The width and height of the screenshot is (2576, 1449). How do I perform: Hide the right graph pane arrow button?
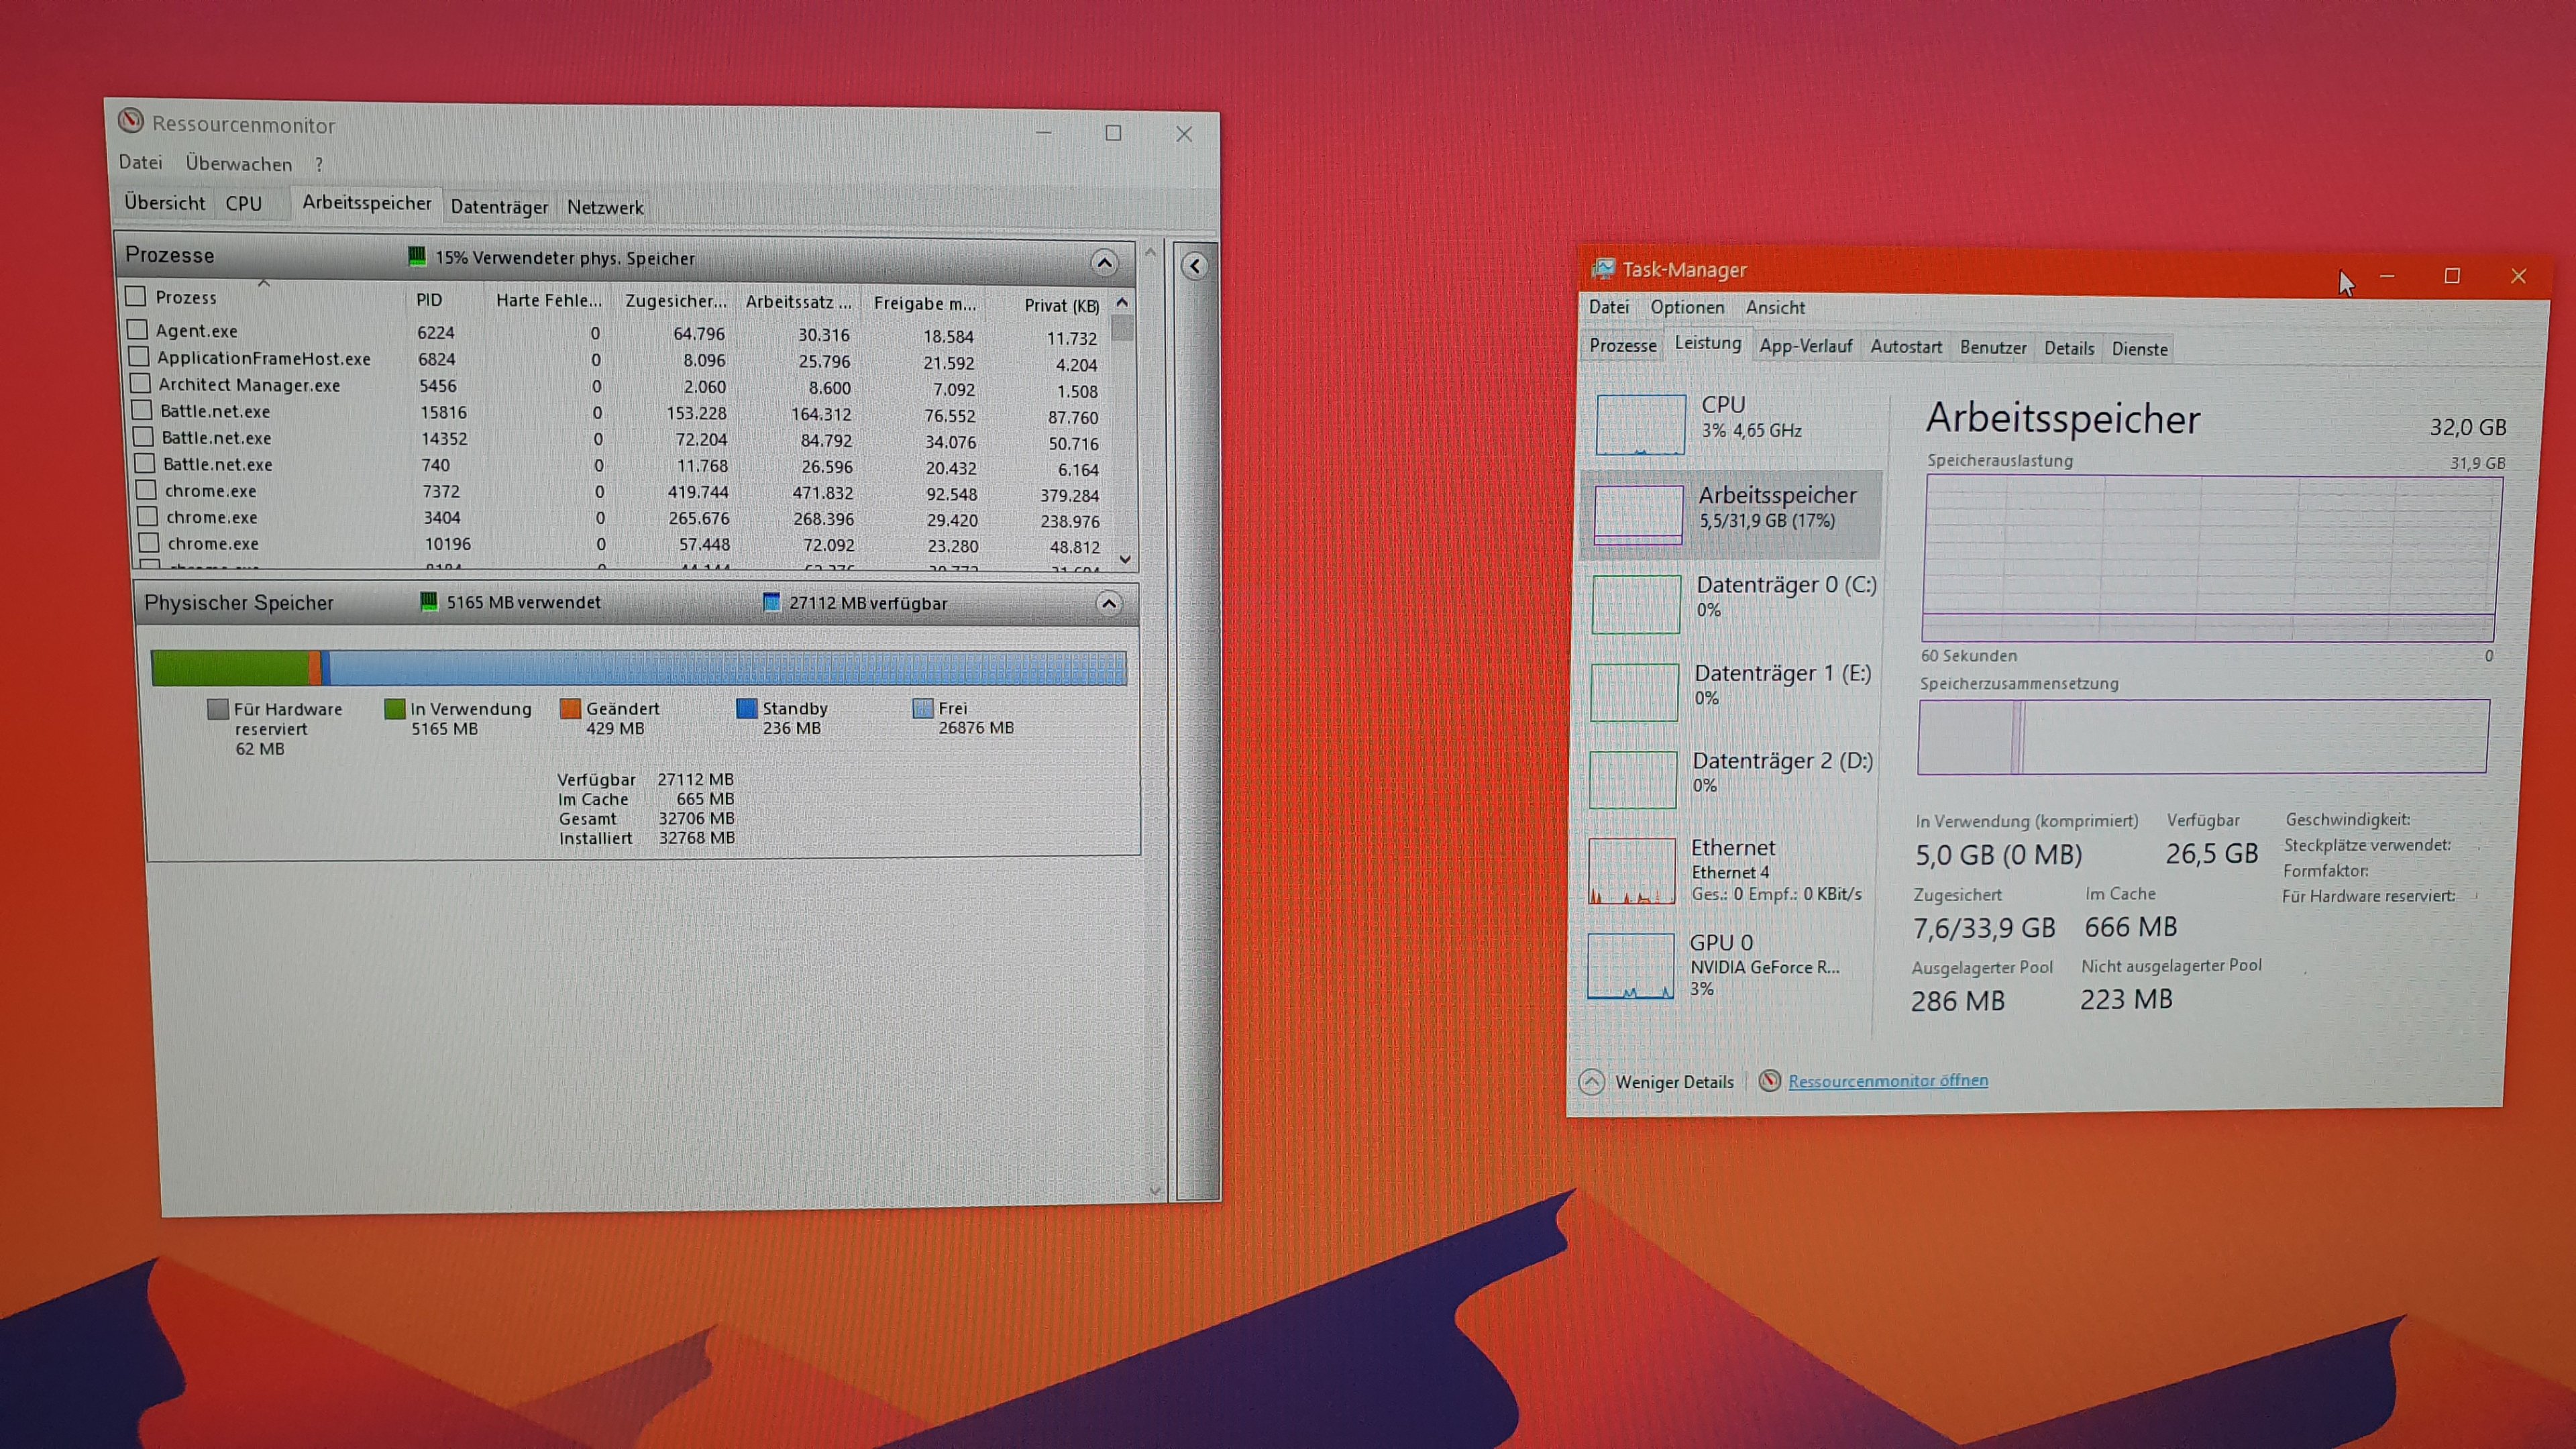(1194, 266)
